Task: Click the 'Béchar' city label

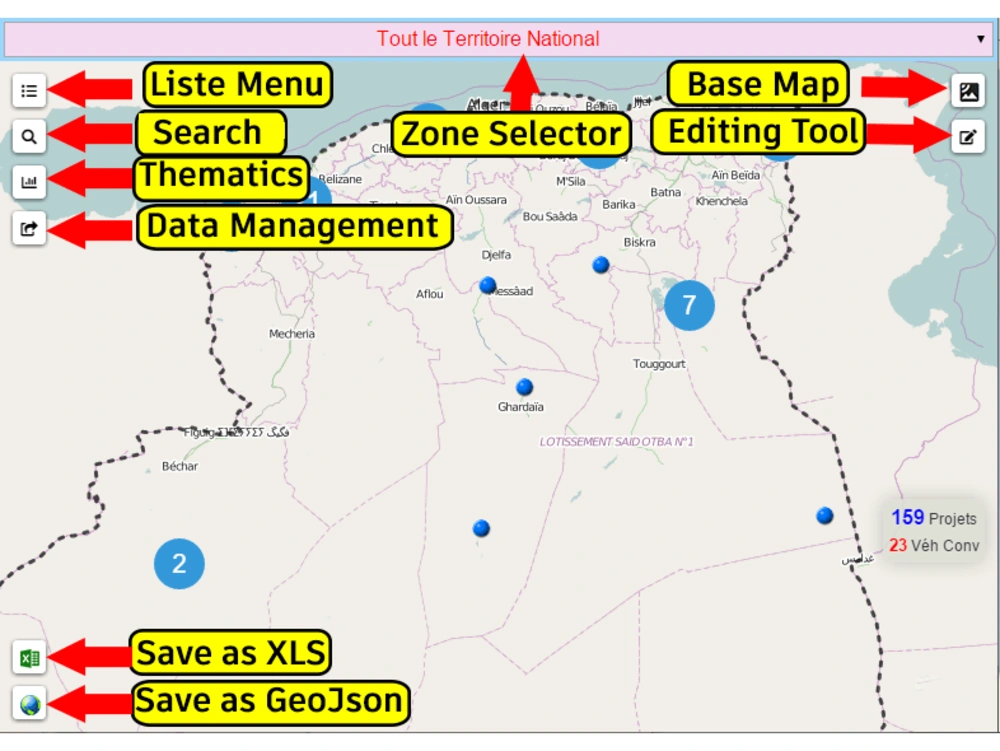Action: pyautogui.click(x=180, y=466)
